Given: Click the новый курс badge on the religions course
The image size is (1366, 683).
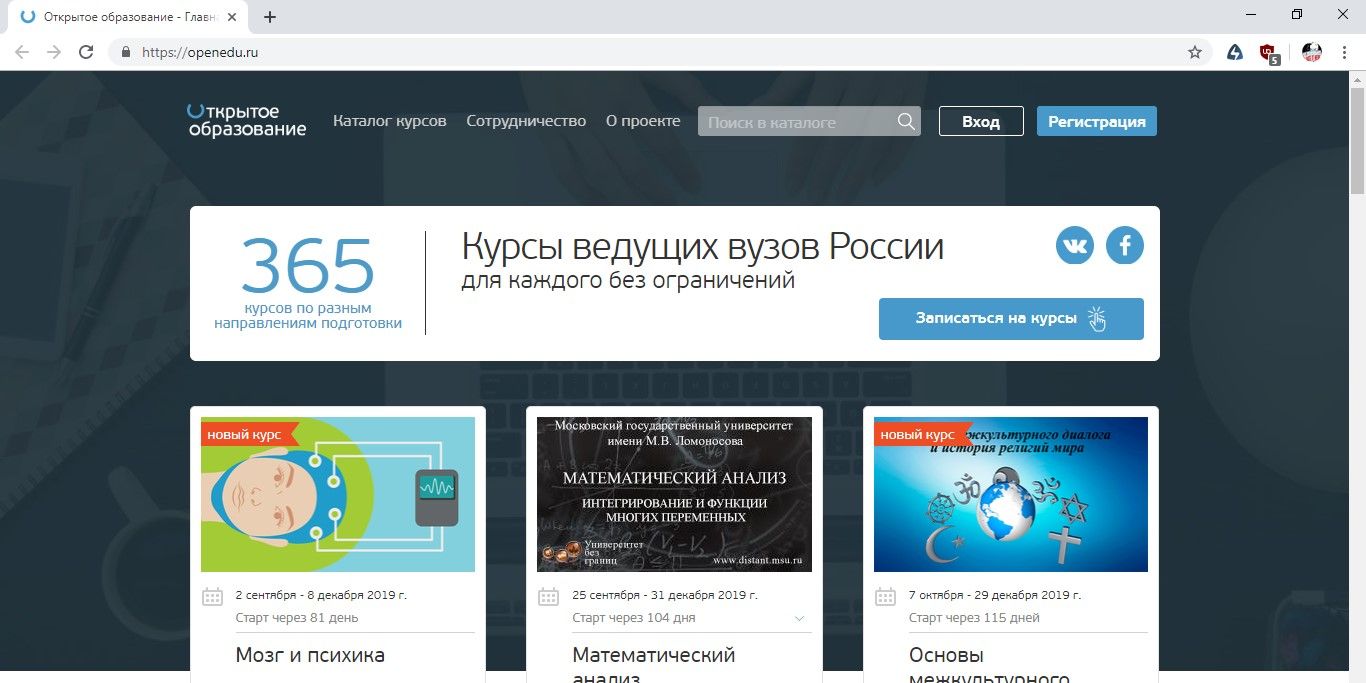Looking at the screenshot, I should coord(920,434).
